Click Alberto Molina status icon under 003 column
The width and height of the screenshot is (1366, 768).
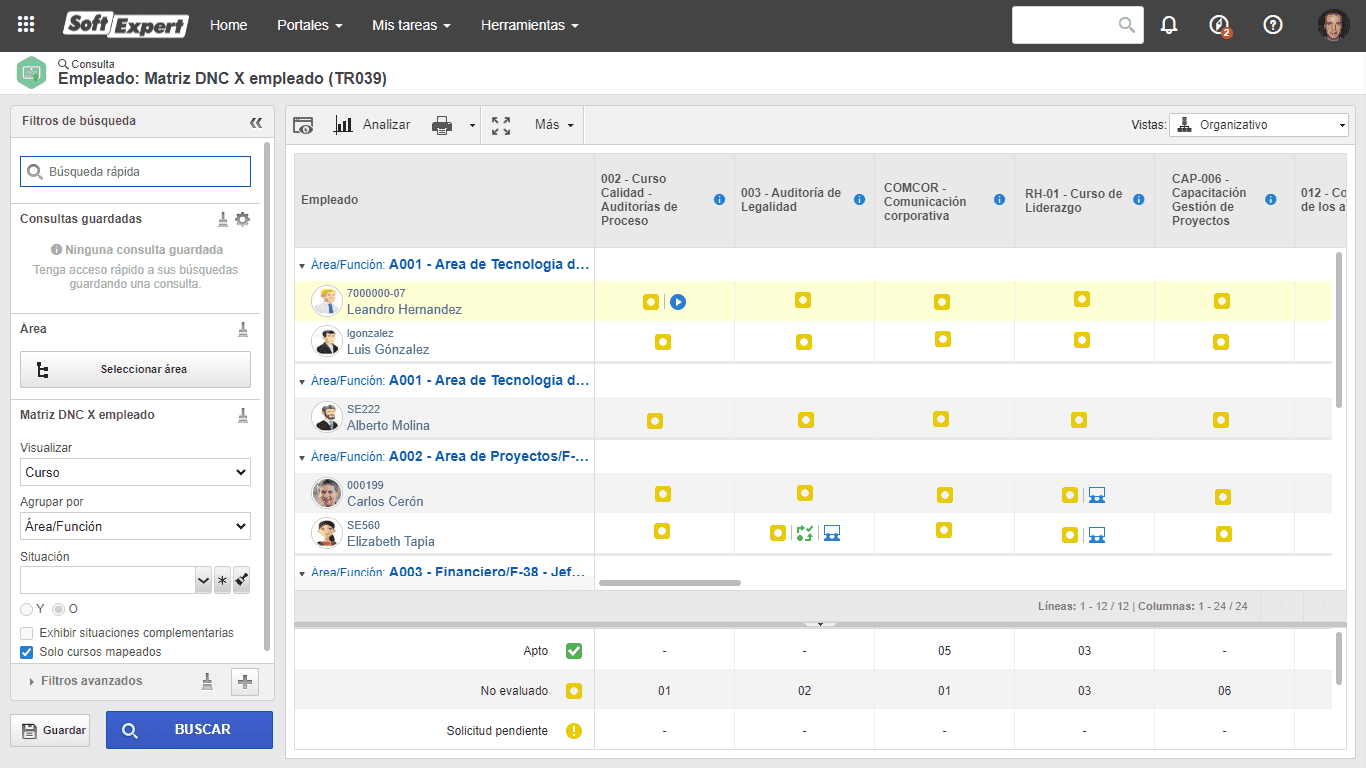coord(806,421)
